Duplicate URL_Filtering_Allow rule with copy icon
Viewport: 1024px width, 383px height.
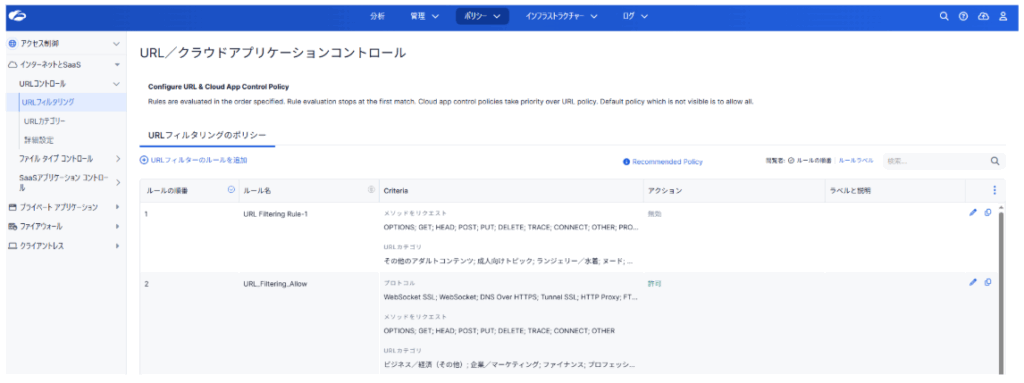pyautogui.click(x=987, y=282)
